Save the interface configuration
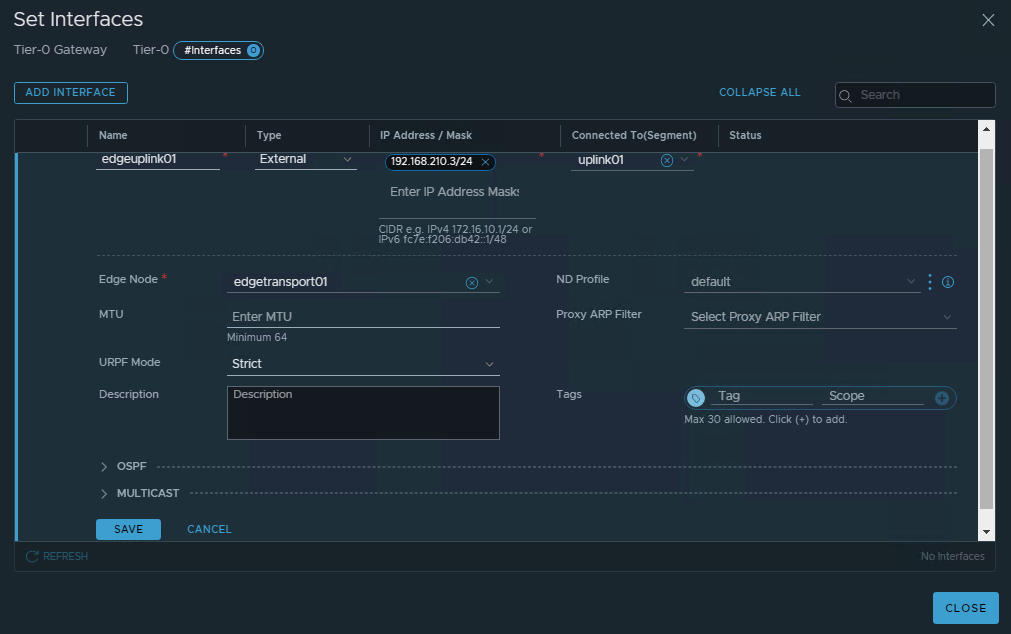The image size is (1011, 634). 128,529
